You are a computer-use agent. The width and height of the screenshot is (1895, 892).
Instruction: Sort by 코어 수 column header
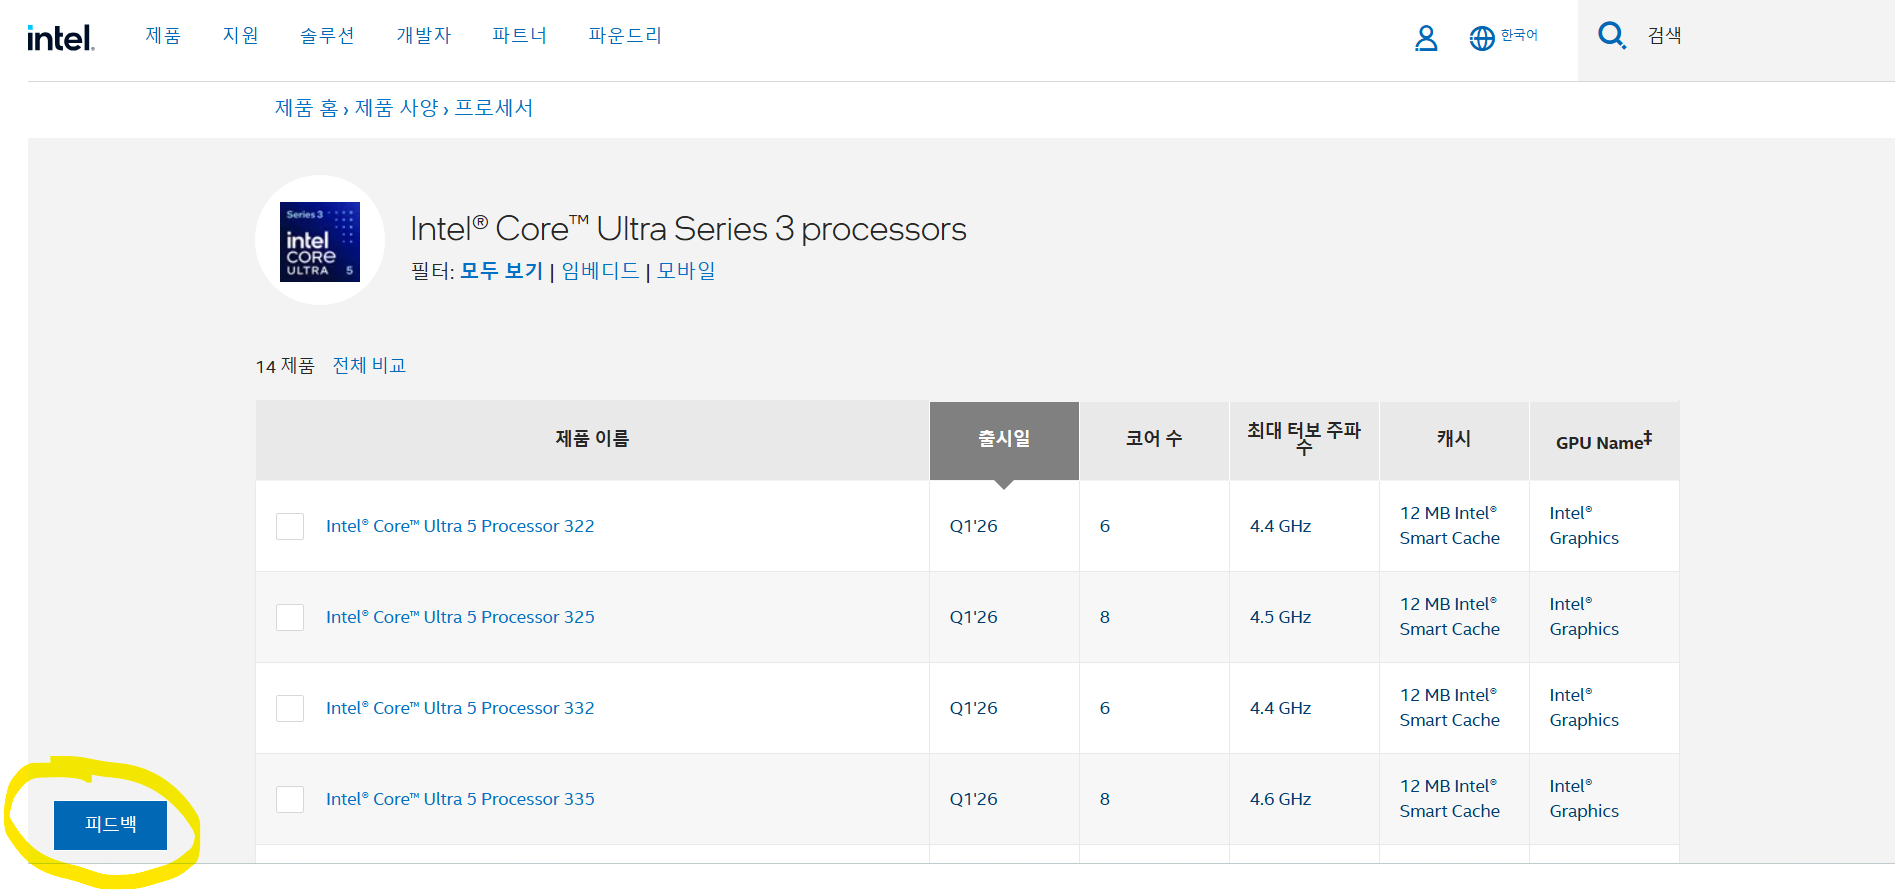pos(1154,439)
